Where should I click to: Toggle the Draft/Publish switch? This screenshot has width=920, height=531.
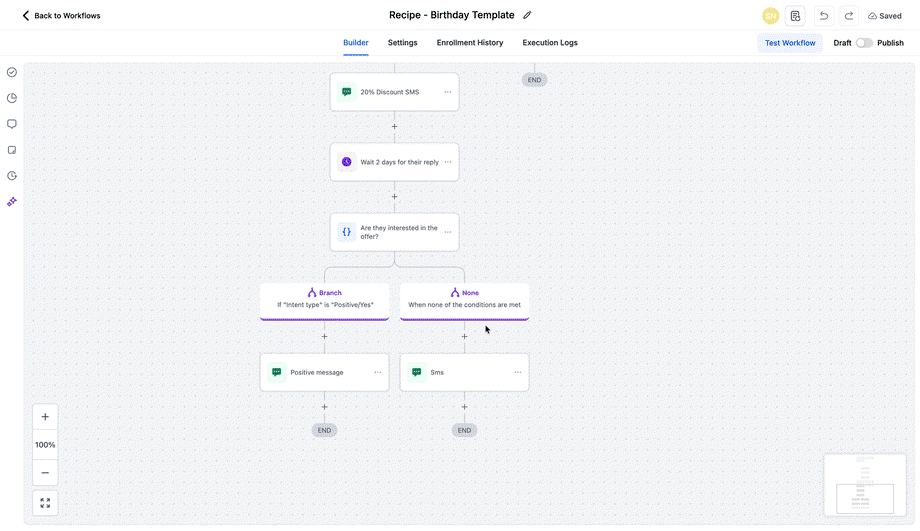point(864,43)
